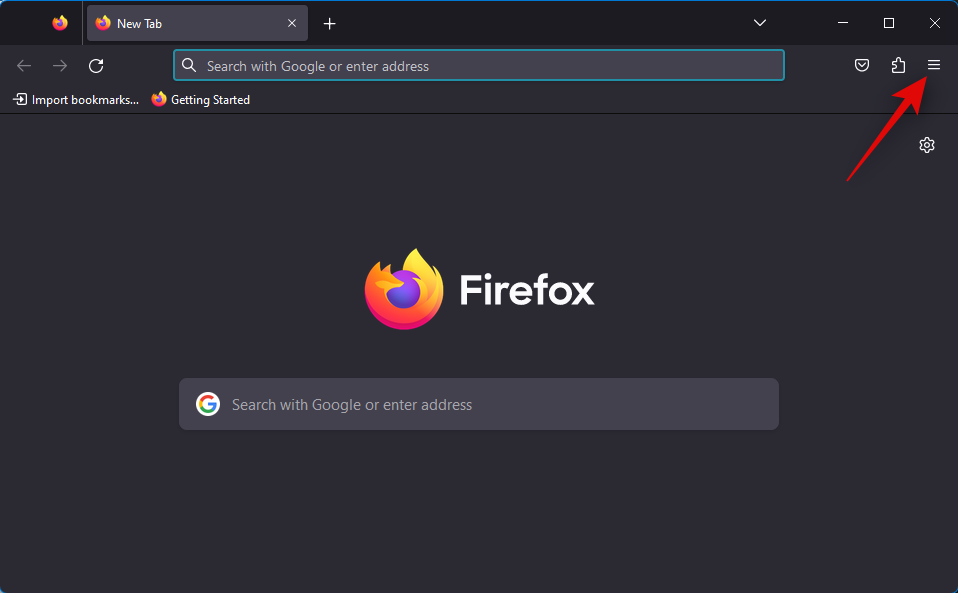Close the Firefox window

pos(935,23)
